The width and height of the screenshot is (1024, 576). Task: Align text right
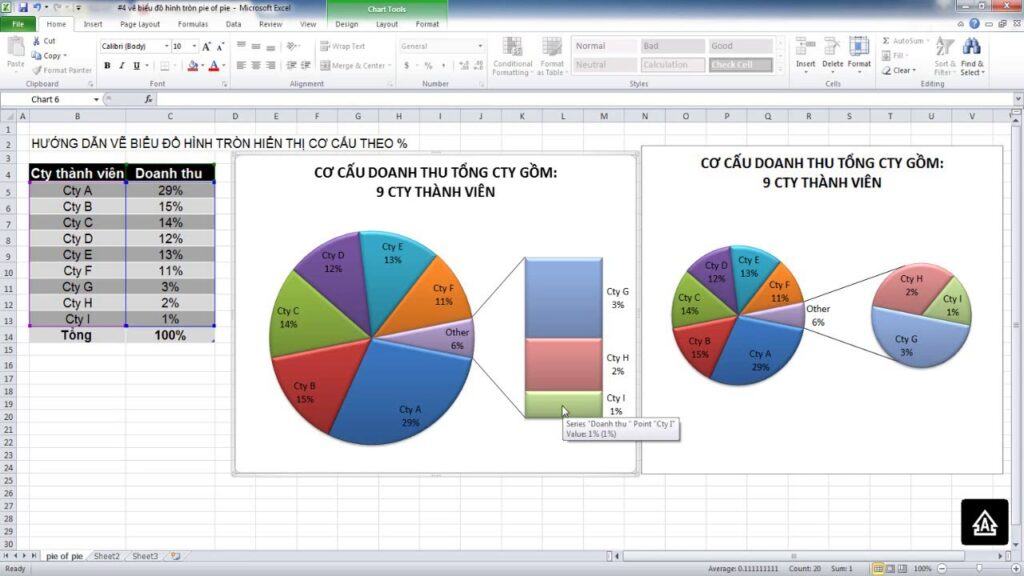(270, 65)
